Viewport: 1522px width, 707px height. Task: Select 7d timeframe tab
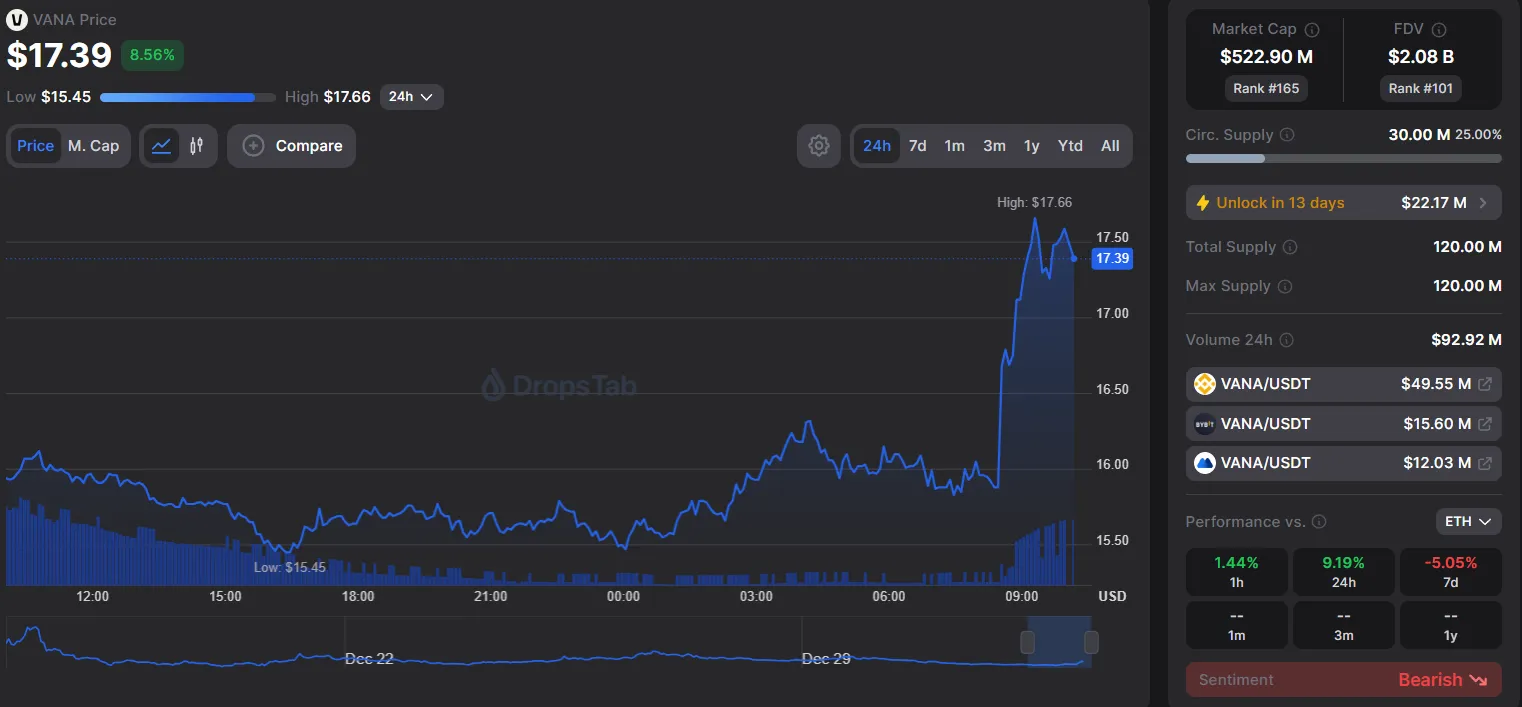(x=917, y=146)
